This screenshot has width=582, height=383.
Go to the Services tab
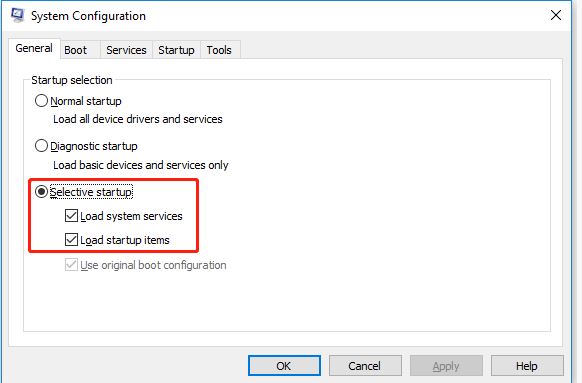point(126,50)
